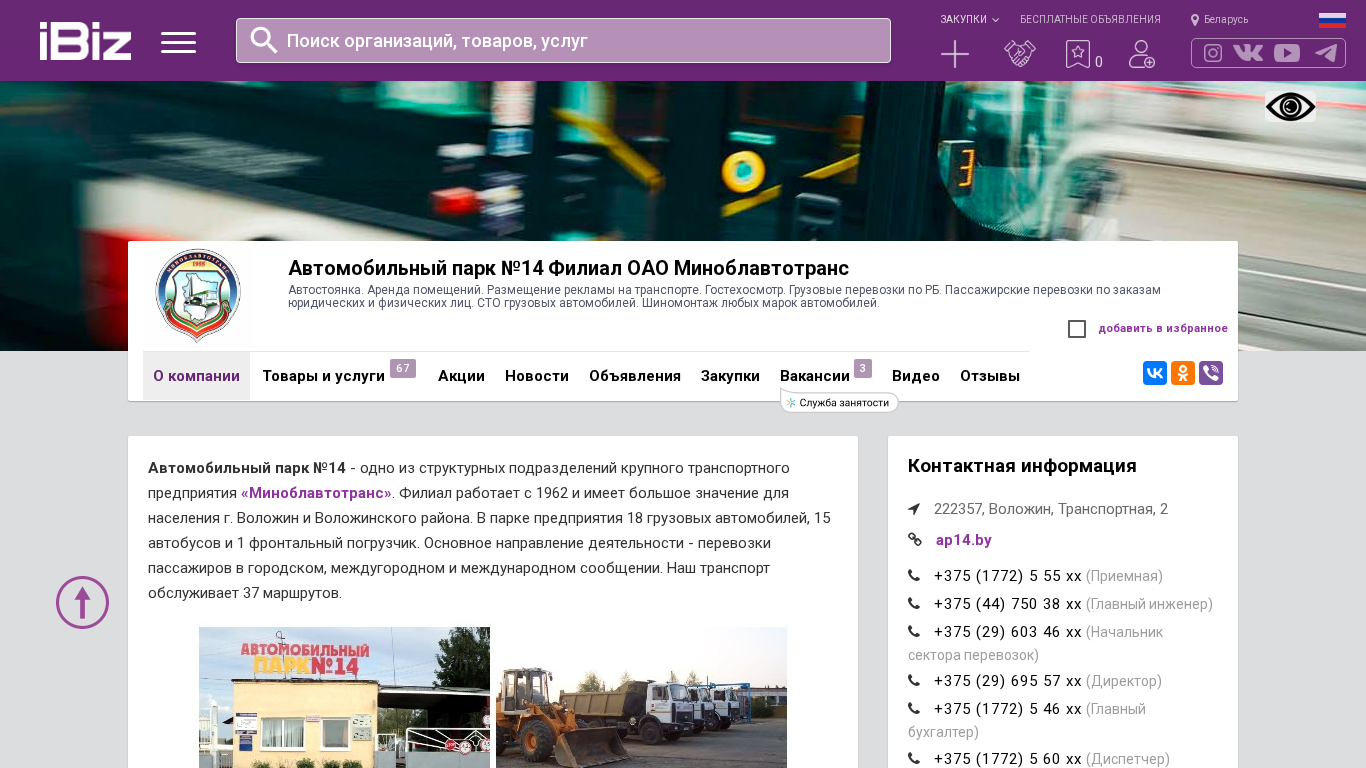
Task: Reveal the Начальник сектора перевозок phone
Action: click(x=1007, y=632)
